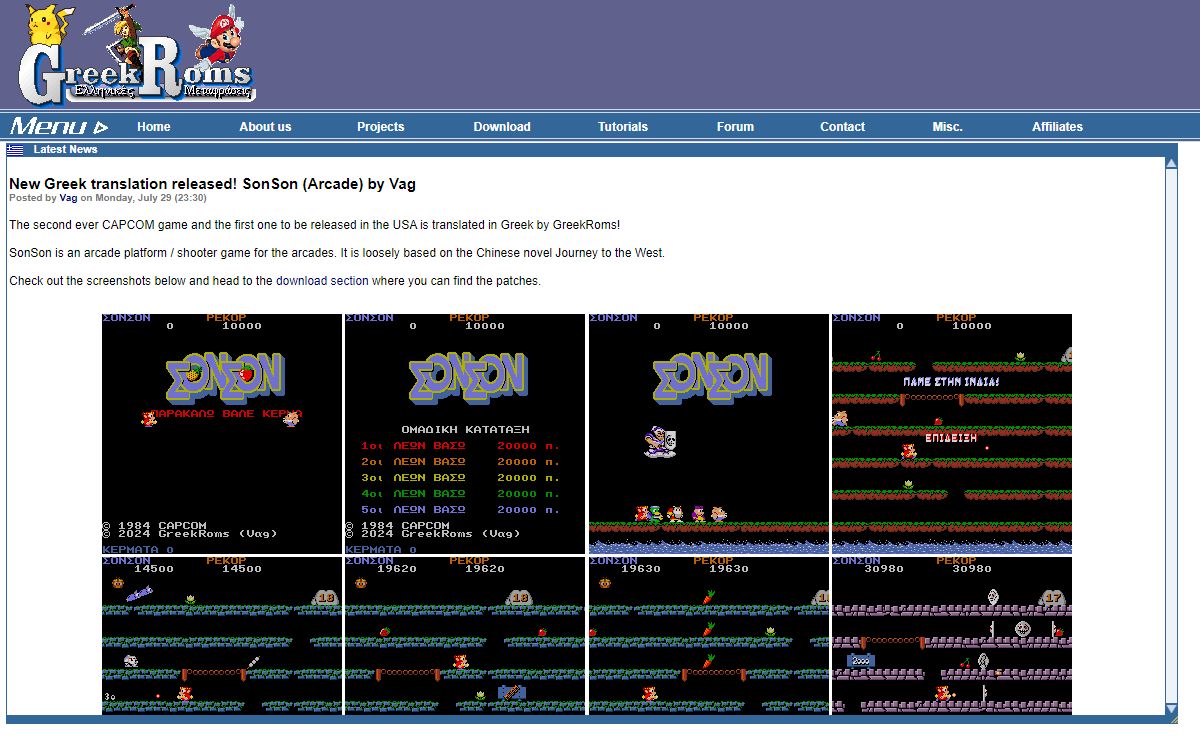Click the author link Vag
The height and width of the screenshot is (740, 1200).
(x=68, y=198)
